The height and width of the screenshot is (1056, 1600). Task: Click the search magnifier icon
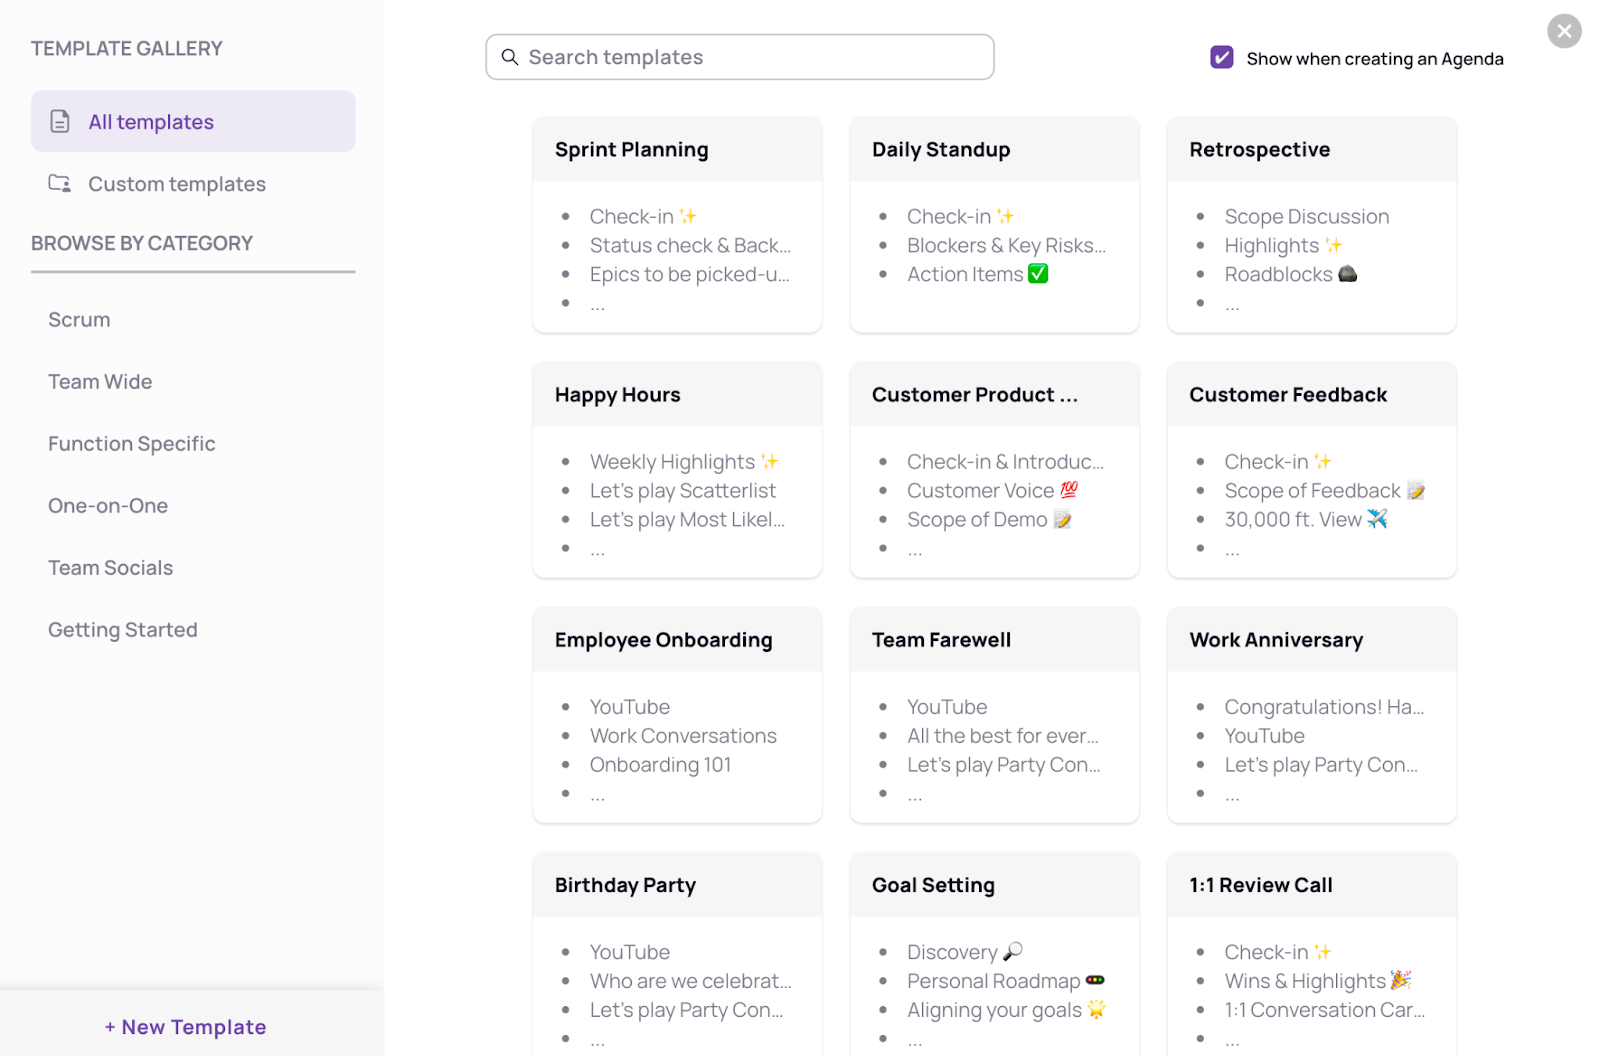click(x=510, y=57)
